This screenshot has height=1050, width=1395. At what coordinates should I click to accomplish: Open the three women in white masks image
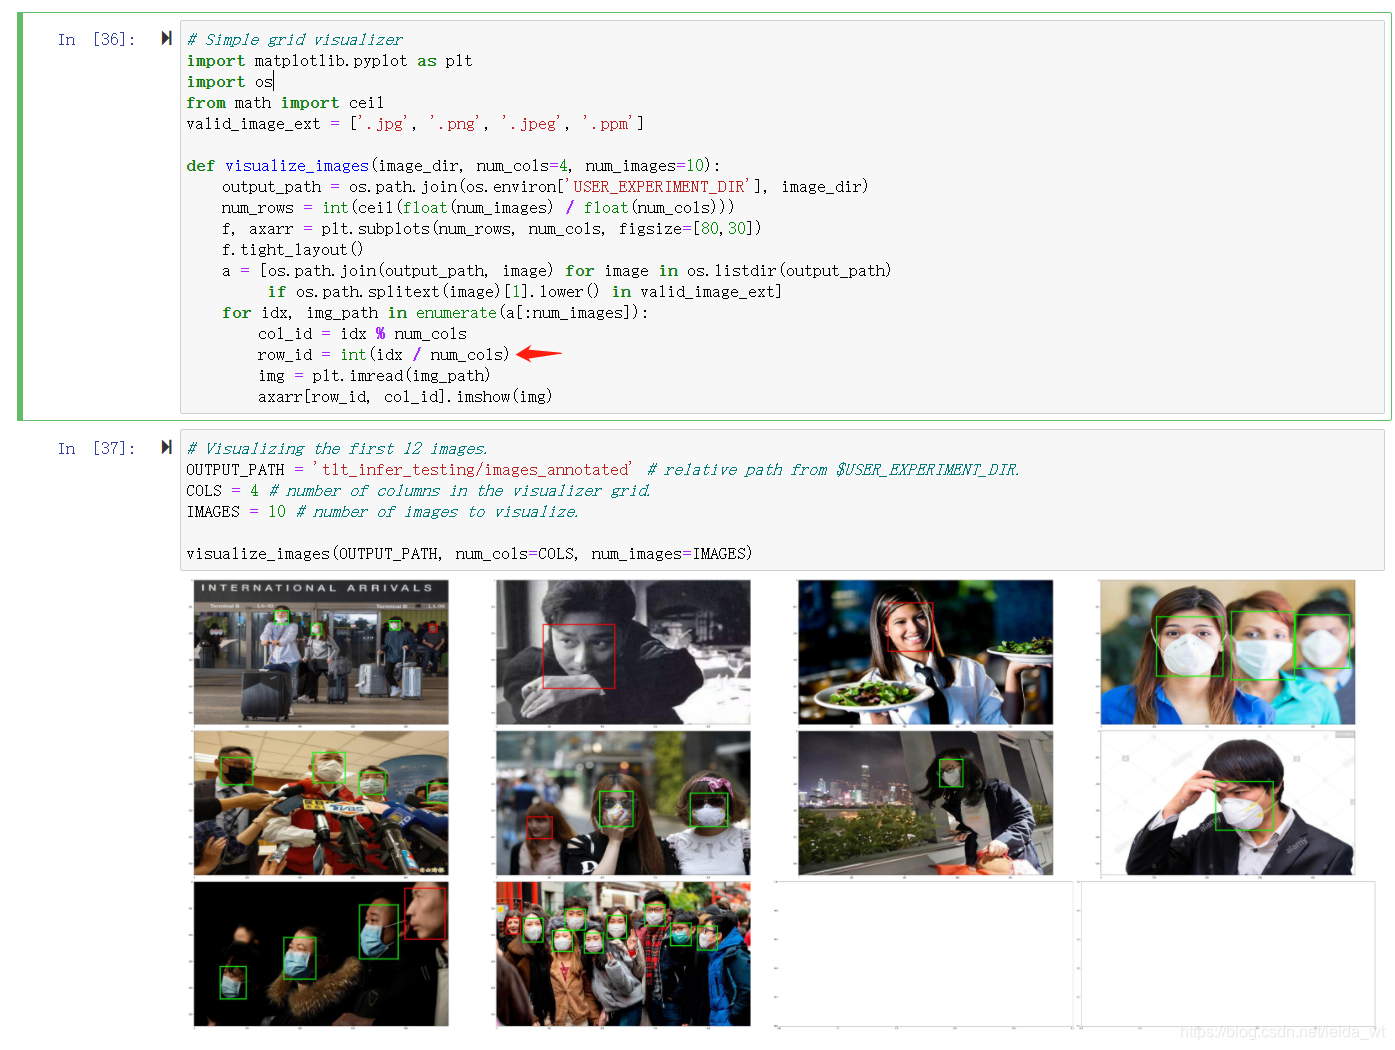click(1227, 652)
